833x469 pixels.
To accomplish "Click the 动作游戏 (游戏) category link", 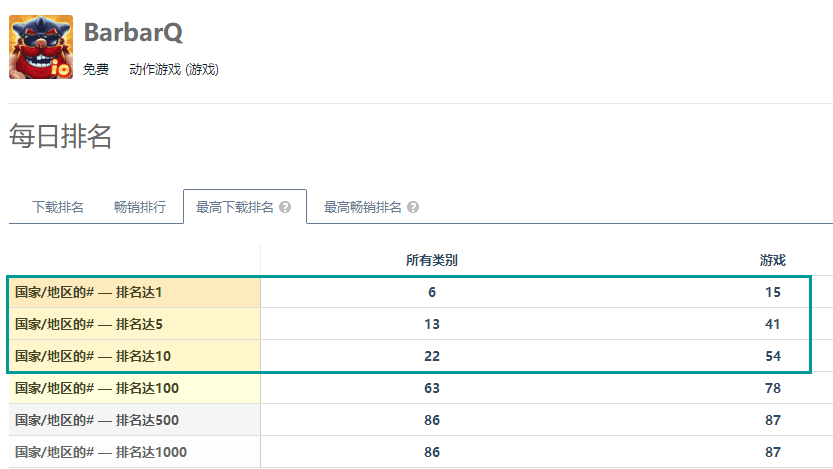I will [x=174, y=70].
